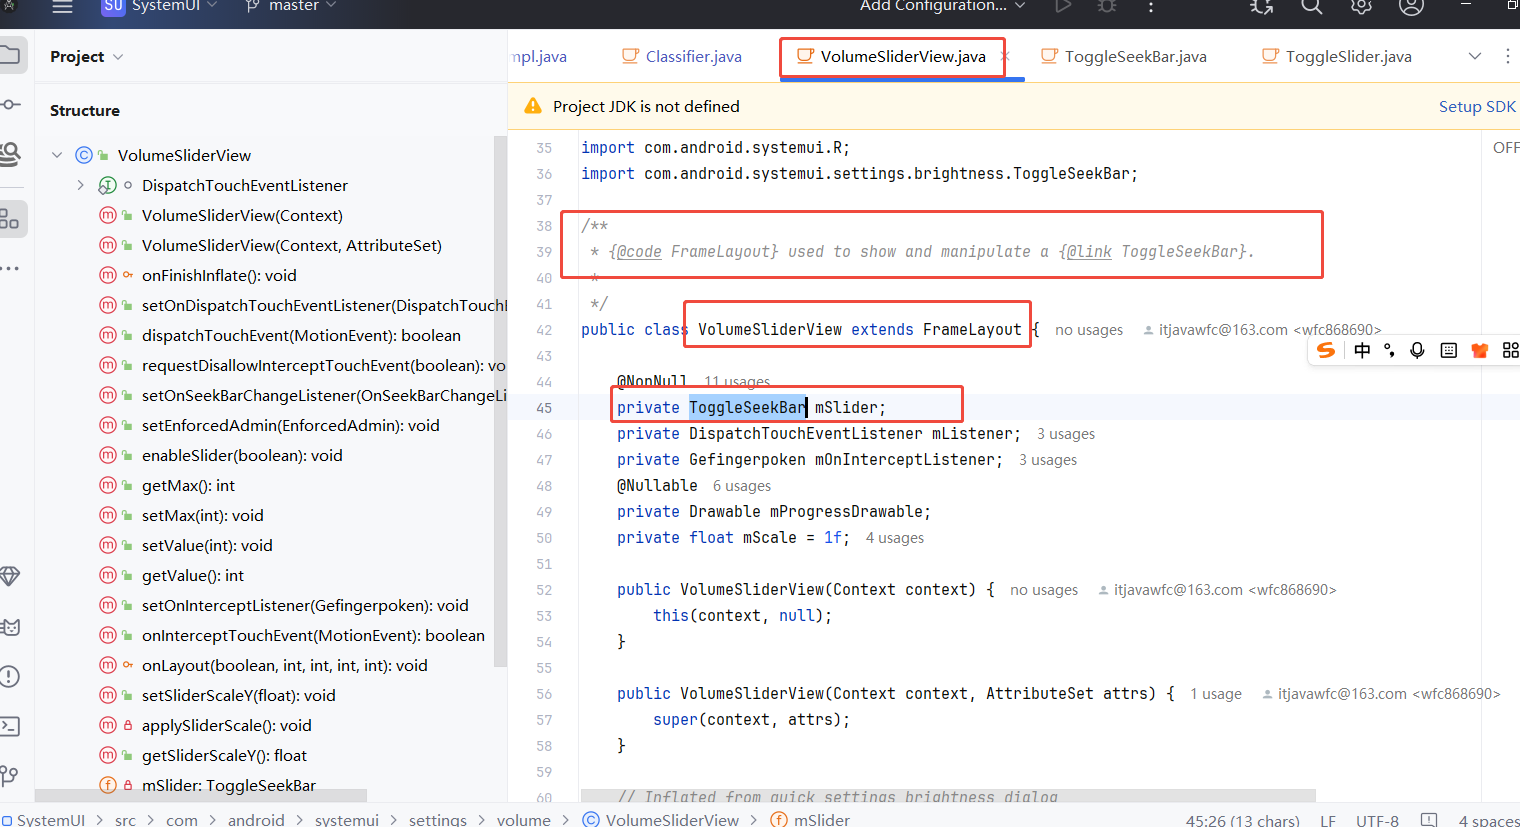Click the 45:26 caret position status entry
This screenshot has width=1520, height=827.
(1242, 820)
